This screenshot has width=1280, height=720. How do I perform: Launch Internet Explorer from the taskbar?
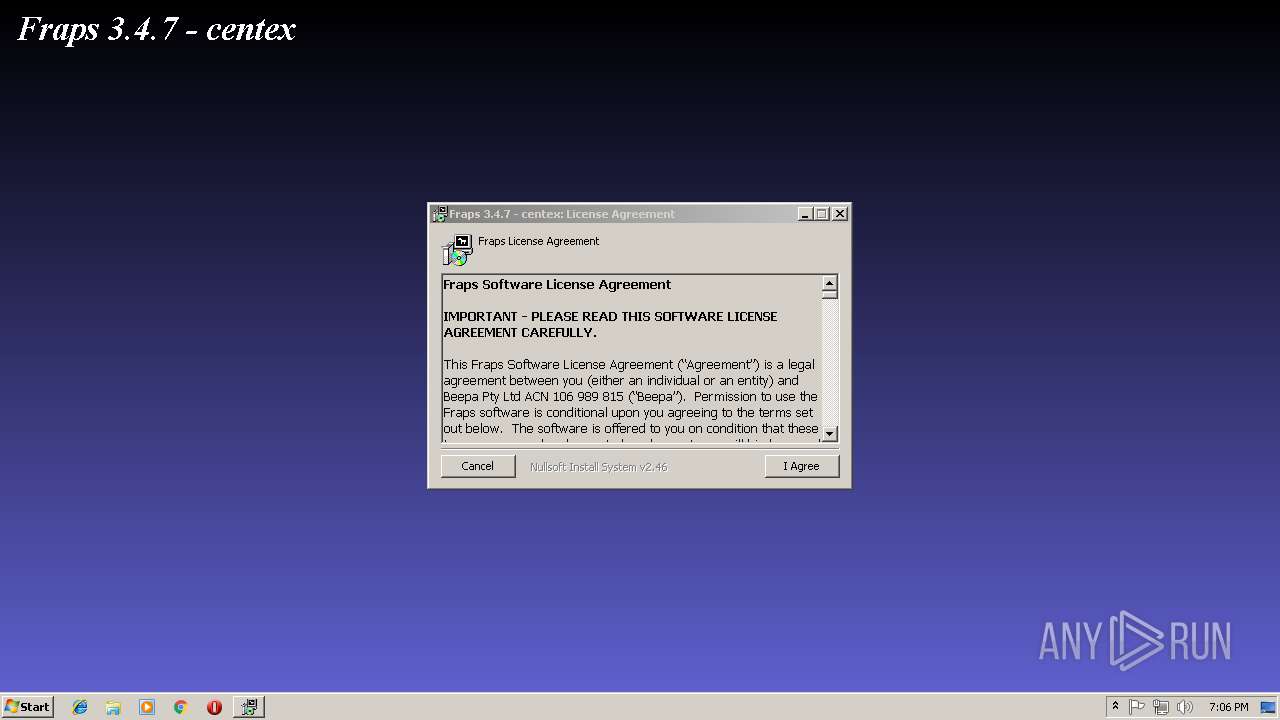[80, 707]
